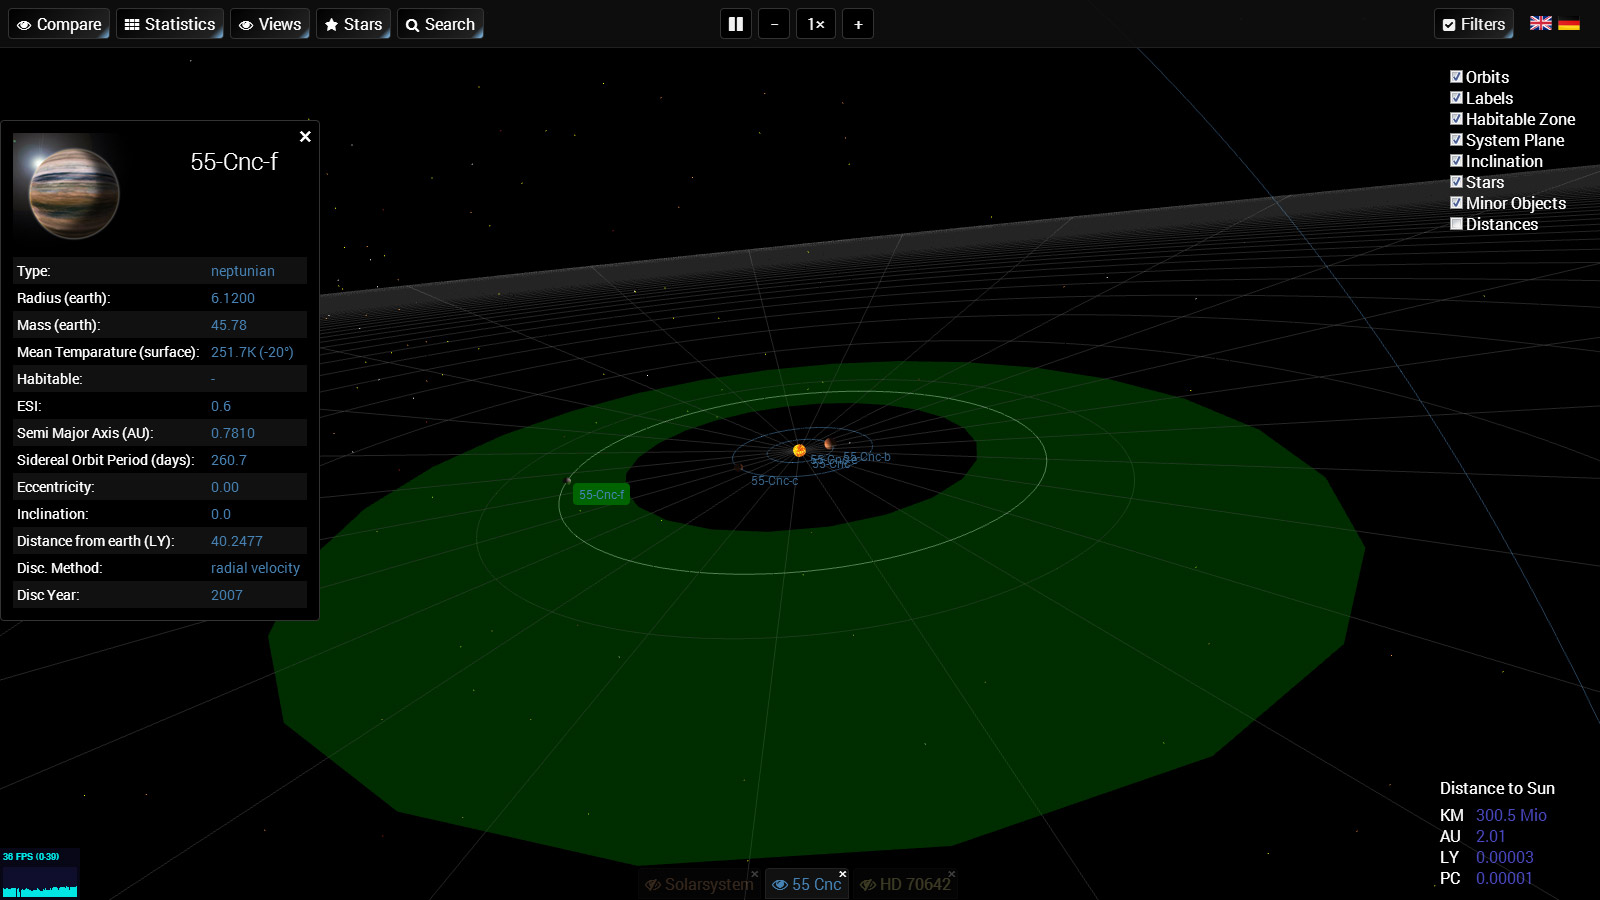Click the 'radial velocity' discovery method
Screen dimensions: 1600x900
pyautogui.click(x=255, y=568)
